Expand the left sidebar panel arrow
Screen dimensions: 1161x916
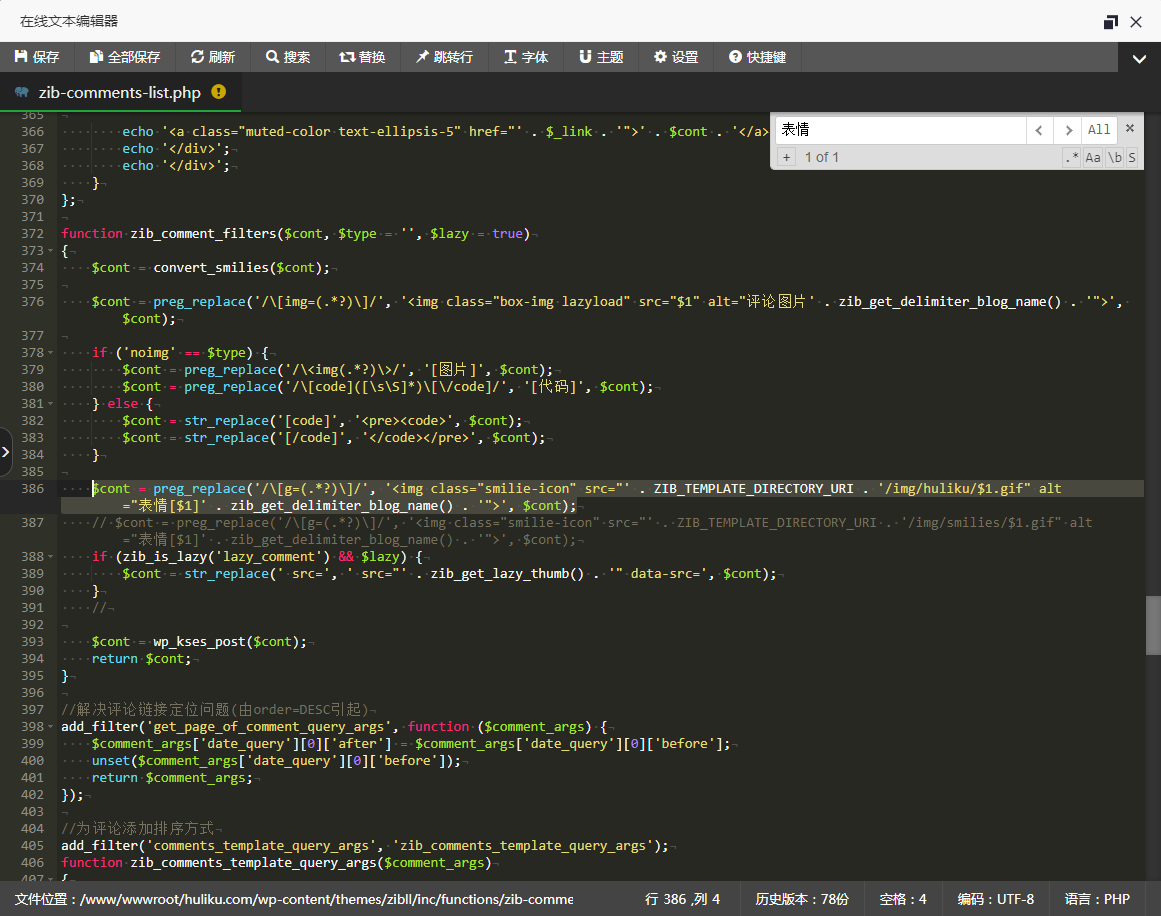[x=6, y=452]
